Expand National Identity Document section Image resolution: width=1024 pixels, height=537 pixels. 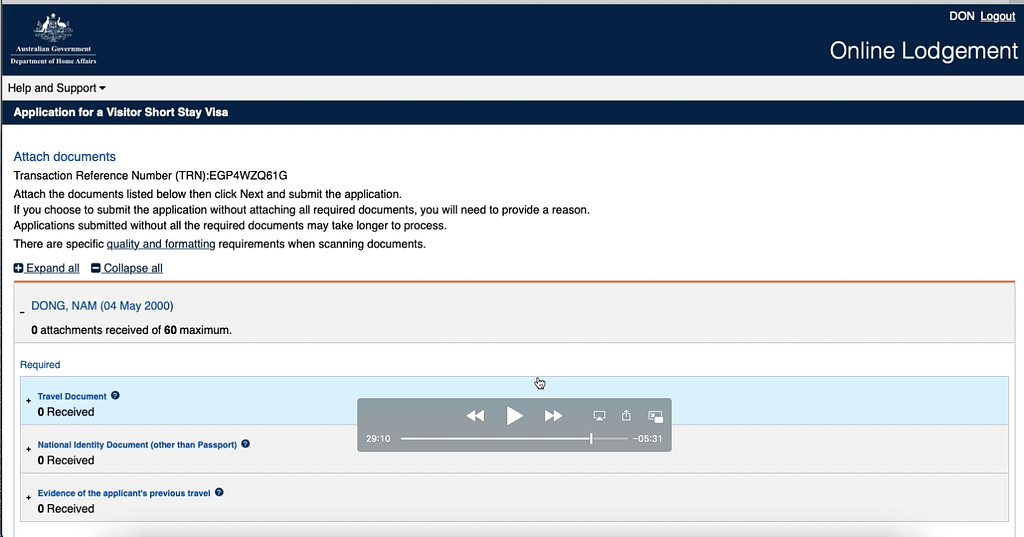tap(28, 449)
